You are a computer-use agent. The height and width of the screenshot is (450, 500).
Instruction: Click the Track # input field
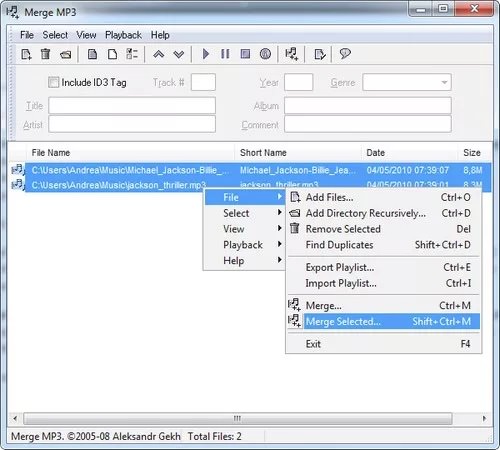pos(203,82)
